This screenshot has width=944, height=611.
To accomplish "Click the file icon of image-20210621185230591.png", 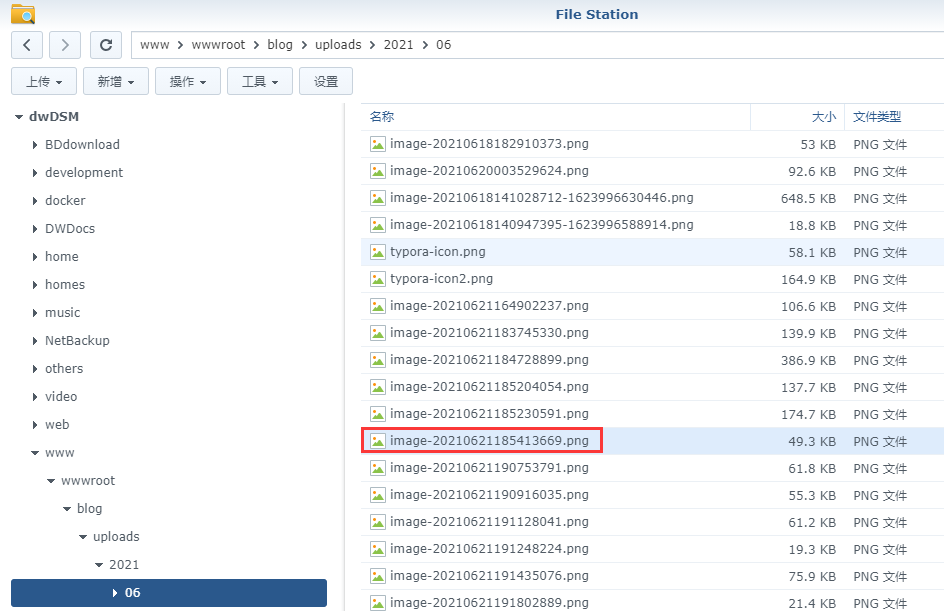I will [x=377, y=414].
